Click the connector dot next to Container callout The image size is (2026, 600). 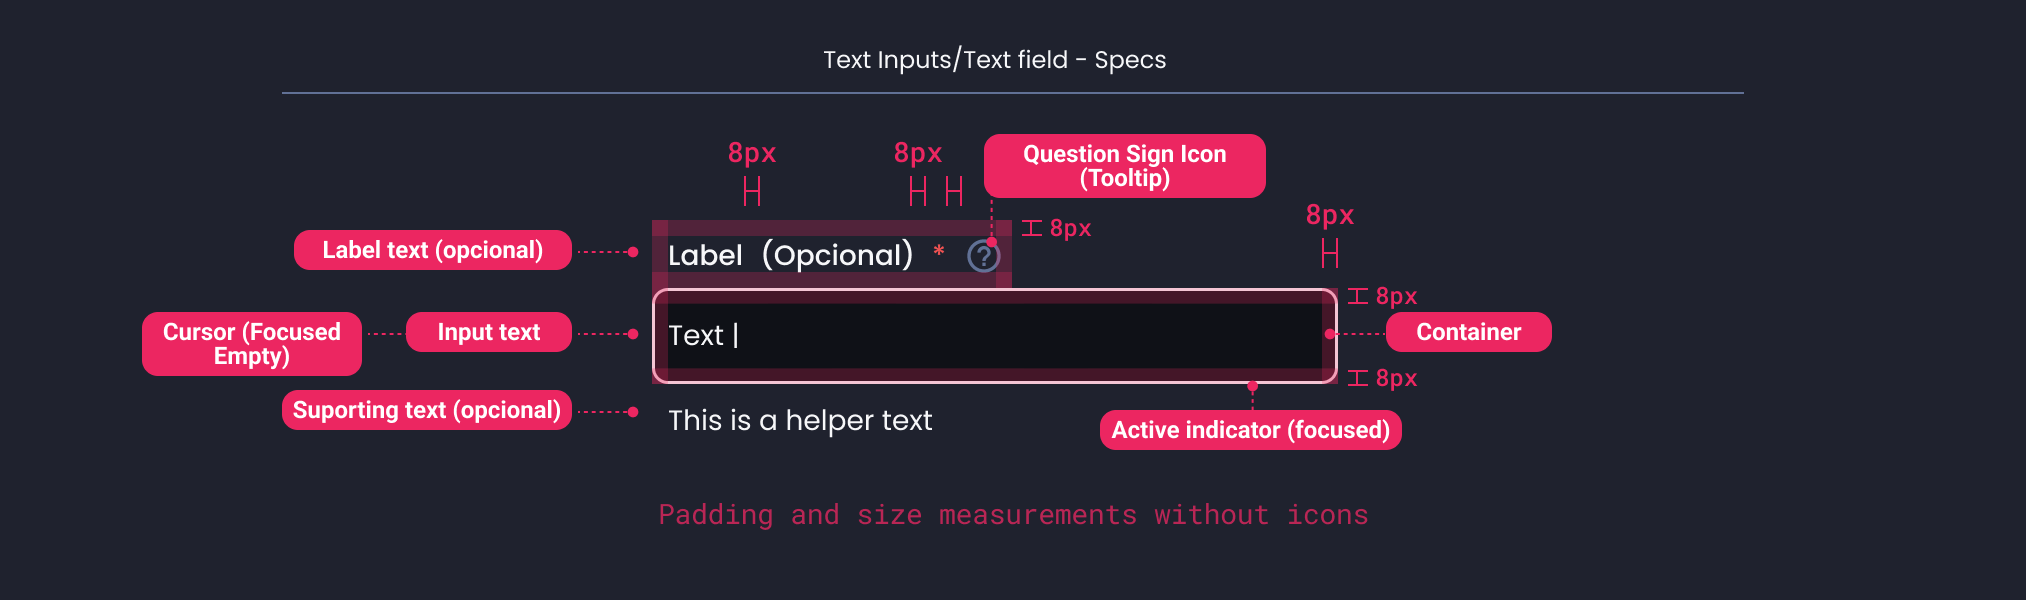coord(1329,332)
